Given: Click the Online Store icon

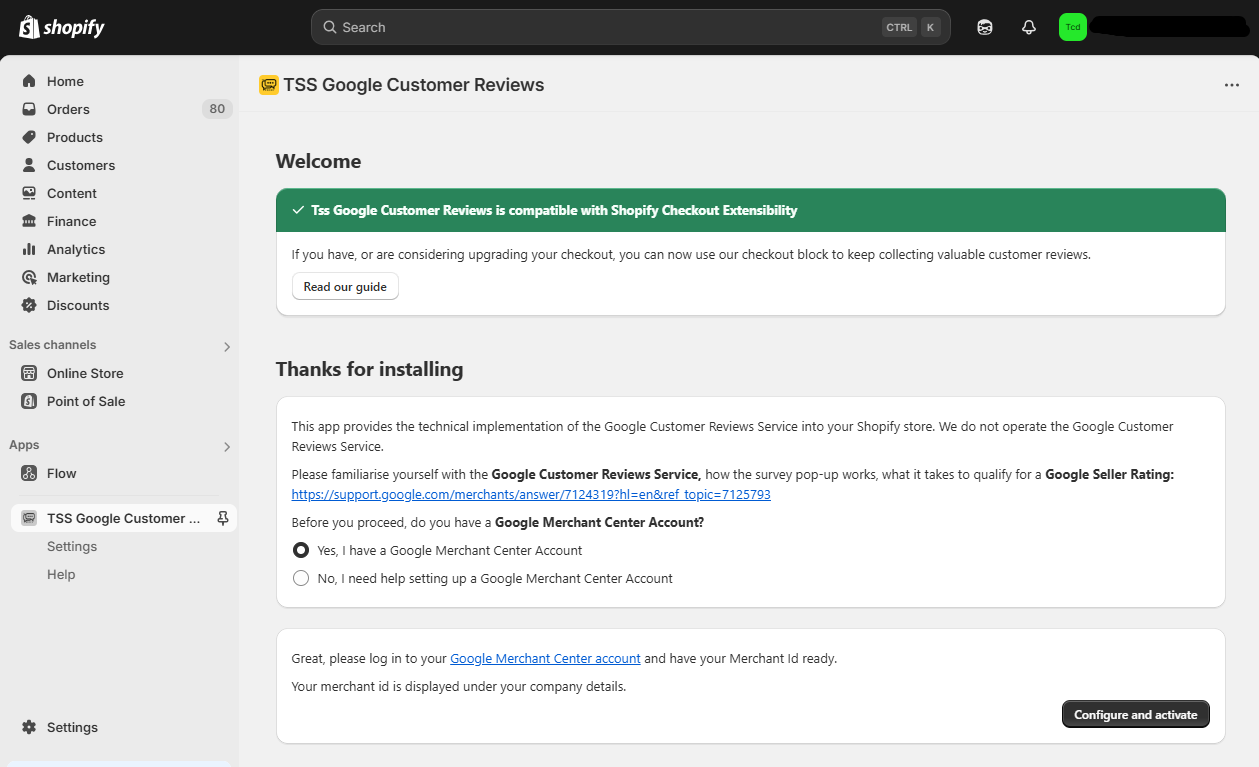Looking at the screenshot, I should (29, 373).
